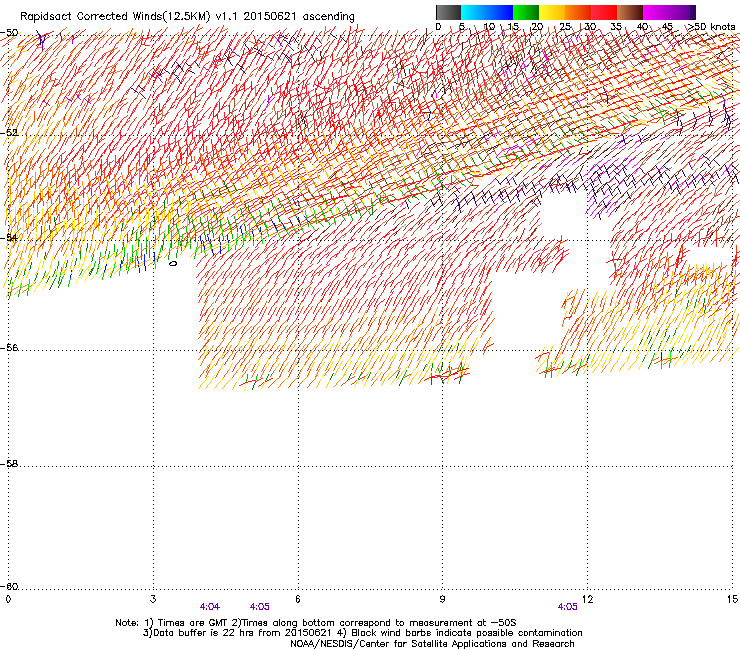
Task: Click the ">50 knots" legend label
Action: click(712, 27)
